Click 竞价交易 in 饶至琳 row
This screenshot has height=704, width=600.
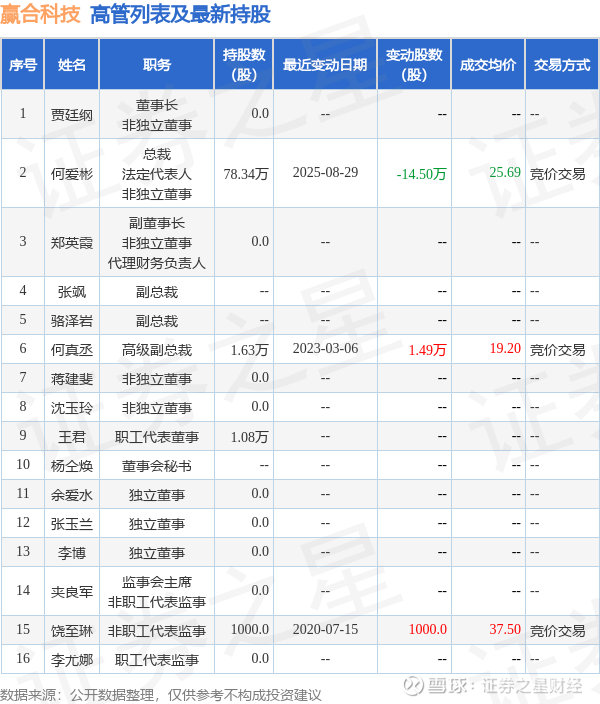point(557,631)
